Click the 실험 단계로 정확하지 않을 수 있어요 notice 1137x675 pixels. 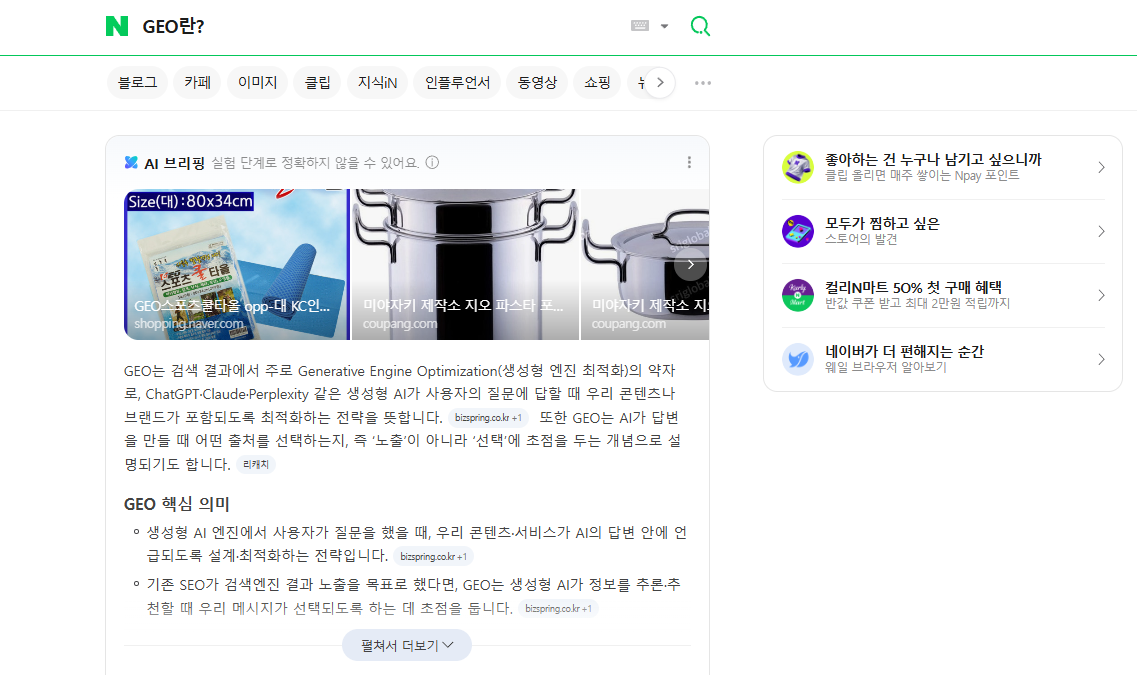point(315,162)
